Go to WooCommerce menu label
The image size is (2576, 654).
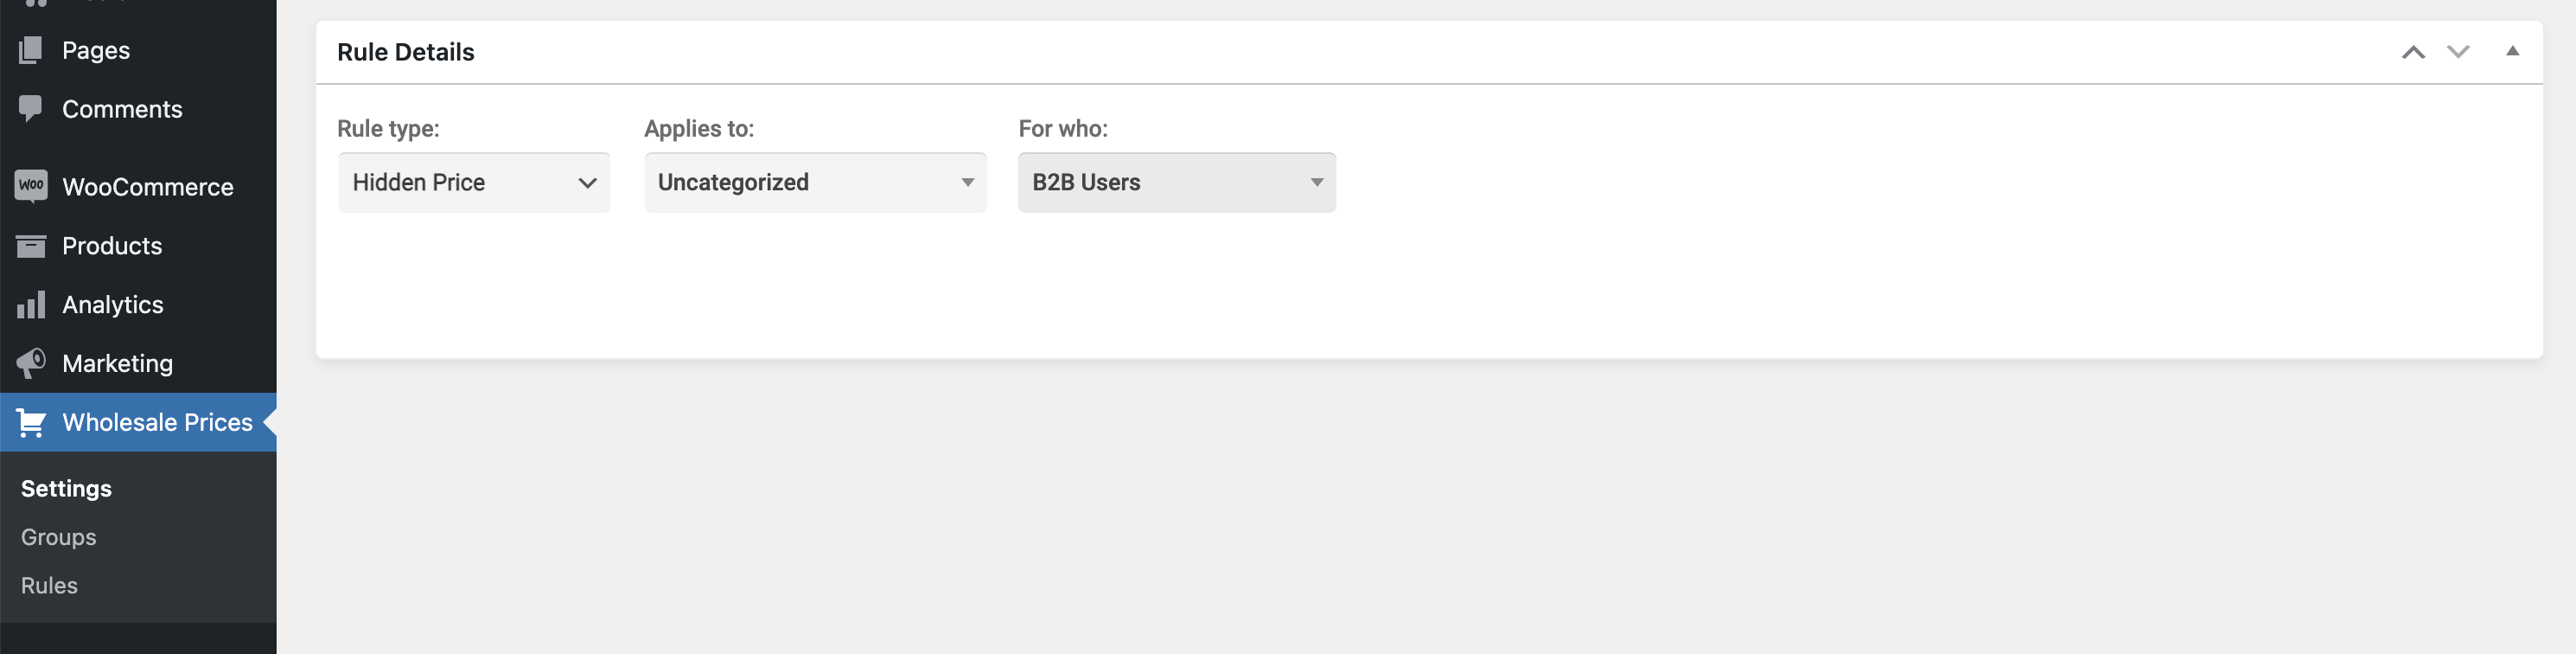pyautogui.click(x=148, y=187)
